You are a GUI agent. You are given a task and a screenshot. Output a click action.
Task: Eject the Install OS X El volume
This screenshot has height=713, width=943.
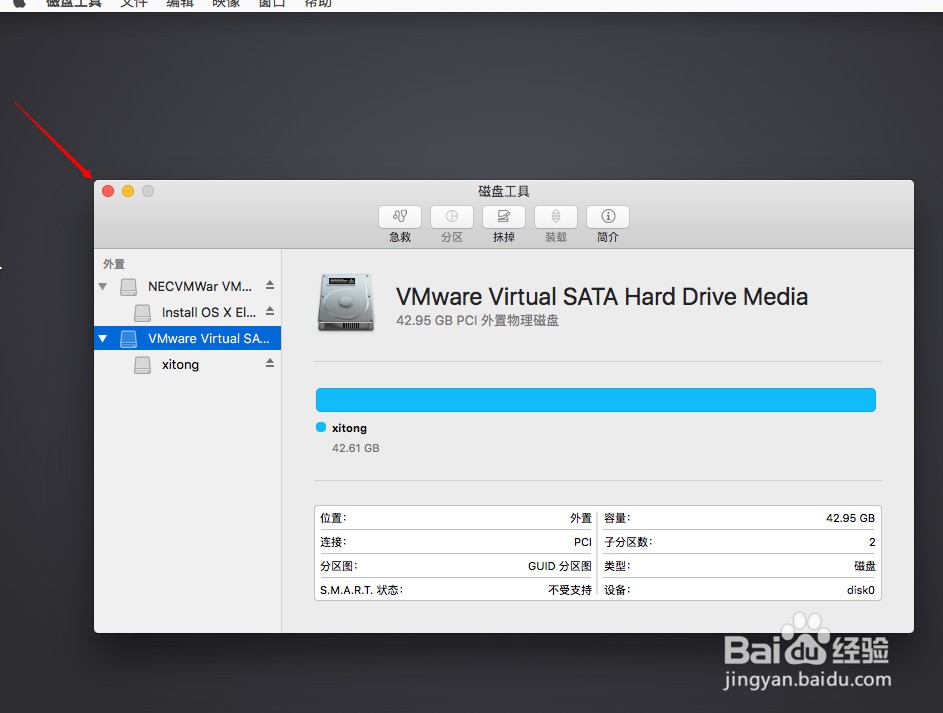click(269, 312)
